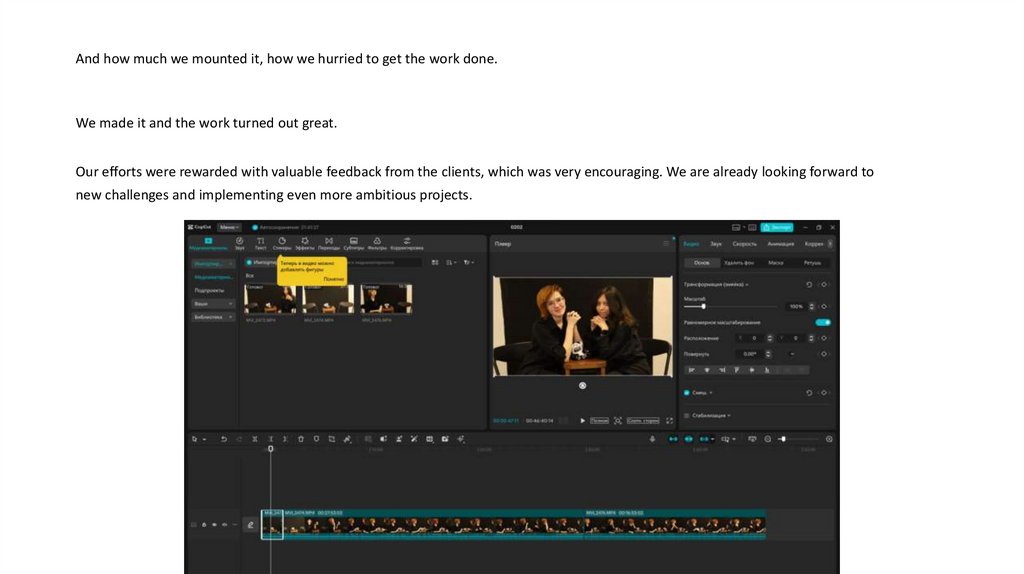Click the Экспорт (Export) button

777,227
